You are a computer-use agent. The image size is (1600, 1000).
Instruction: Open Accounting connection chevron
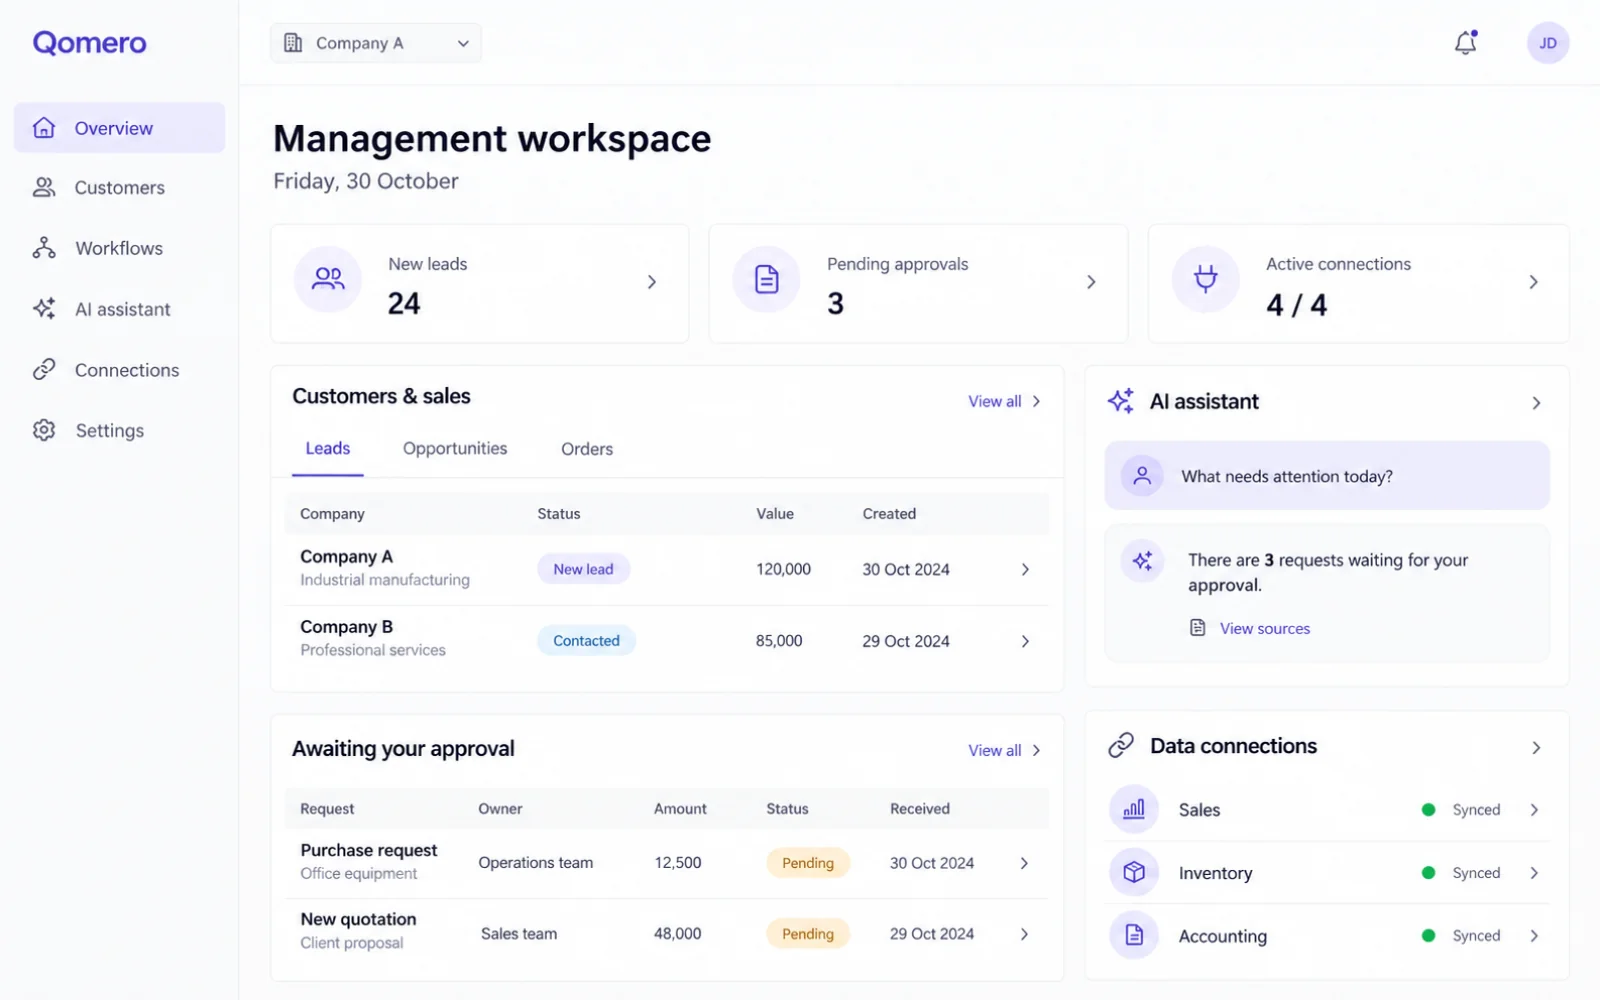click(x=1534, y=936)
